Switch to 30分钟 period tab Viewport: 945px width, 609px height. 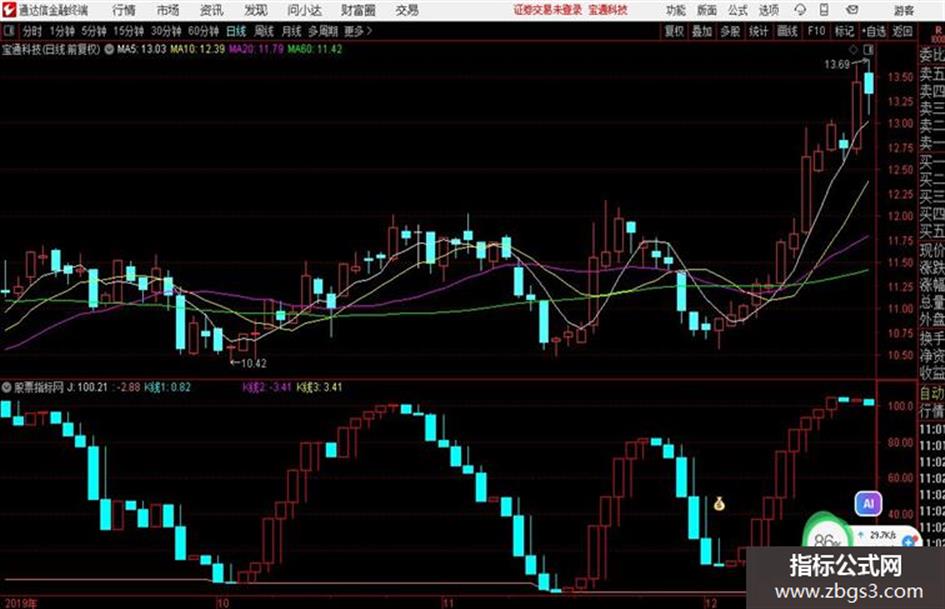click(x=166, y=31)
